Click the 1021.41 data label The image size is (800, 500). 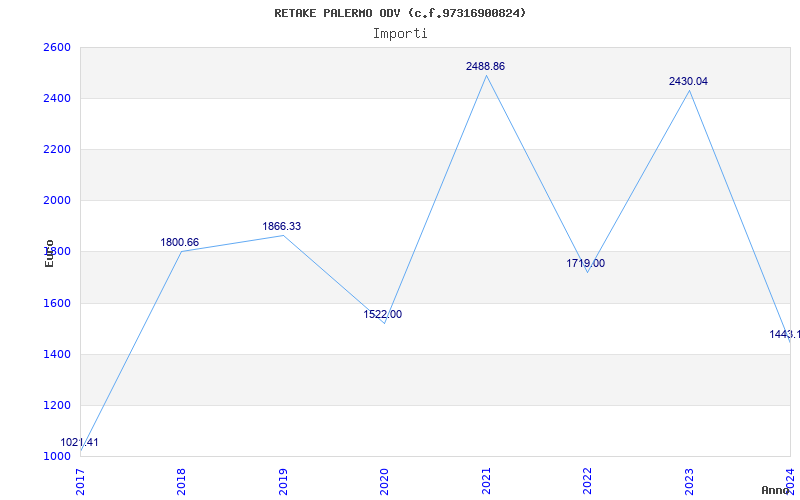80,442
